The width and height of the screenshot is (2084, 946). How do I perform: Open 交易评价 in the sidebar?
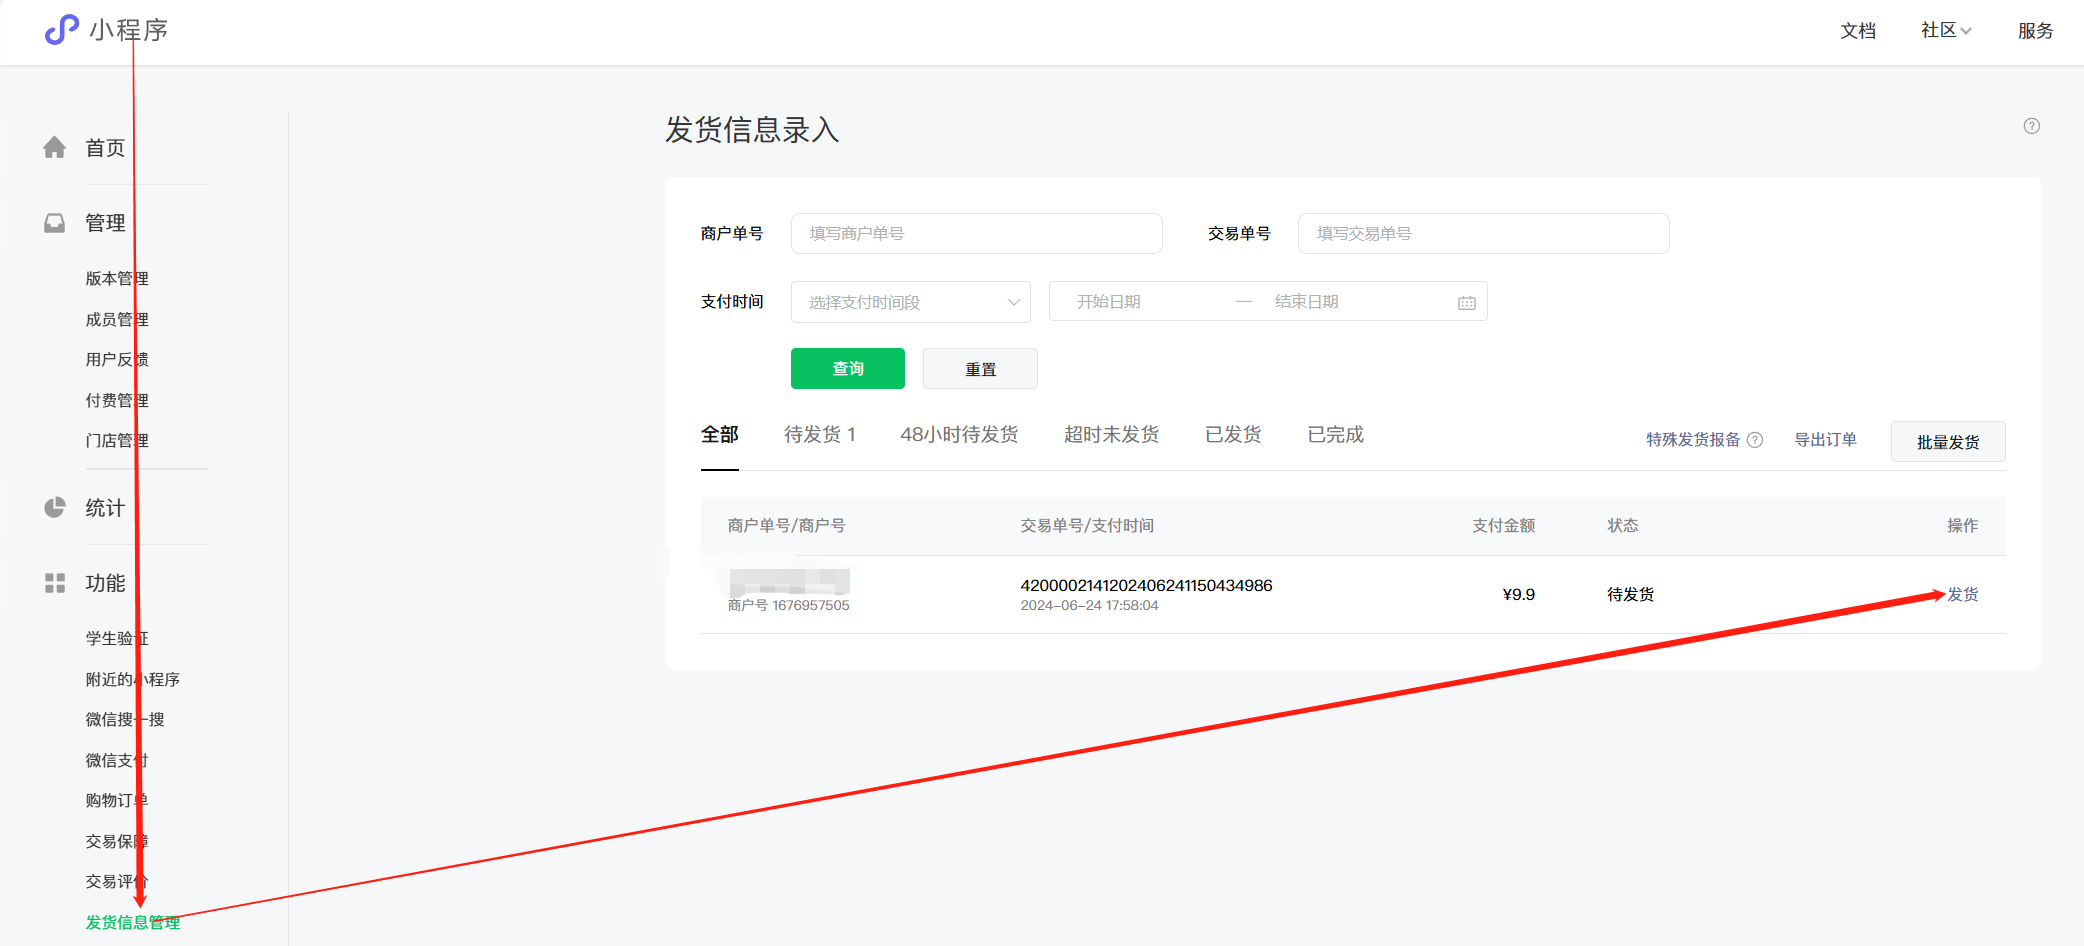click(117, 882)
